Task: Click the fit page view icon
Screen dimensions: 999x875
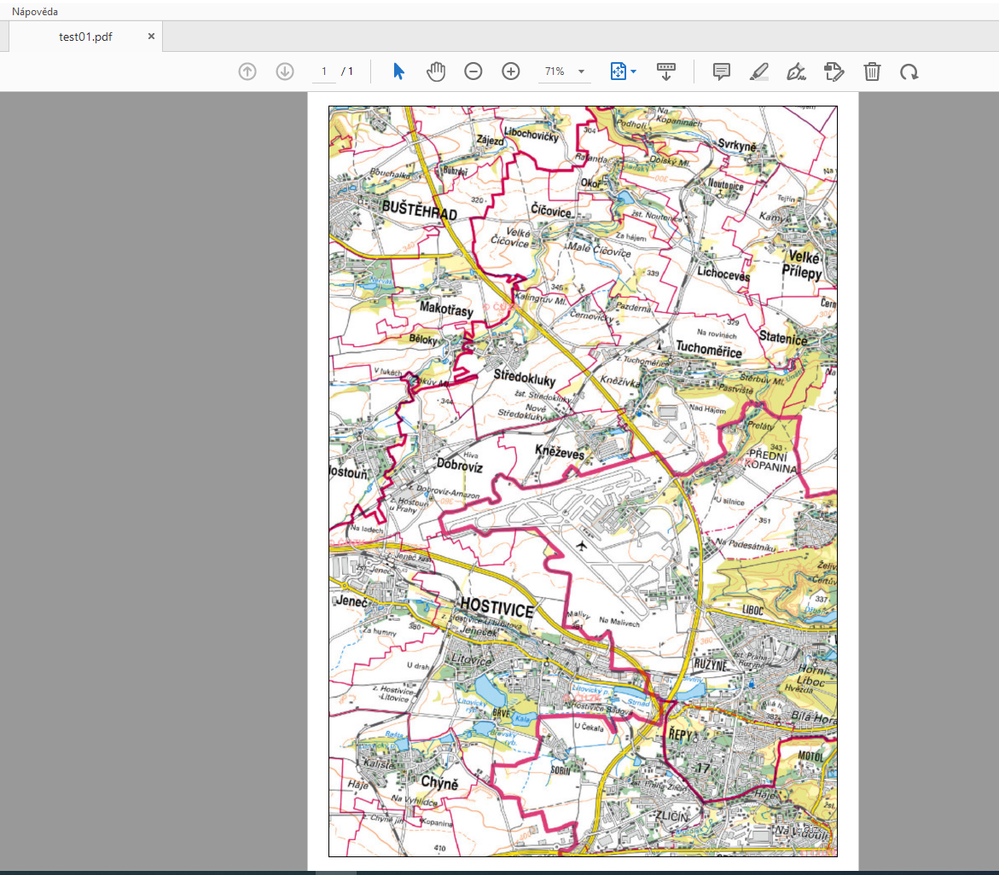Action: (x=618, y=71)
